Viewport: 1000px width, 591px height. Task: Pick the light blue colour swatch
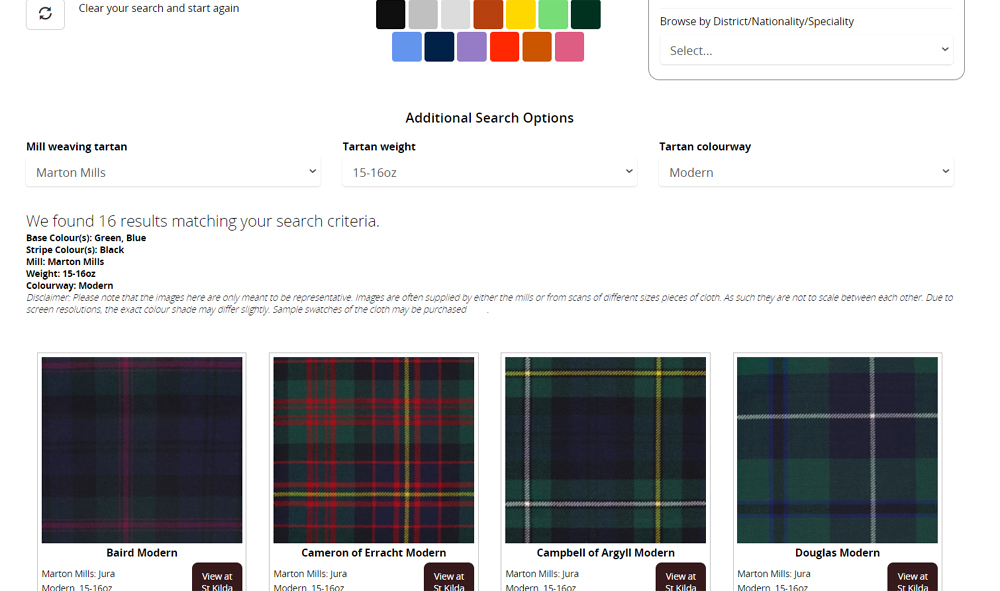(x=407, y=47)
